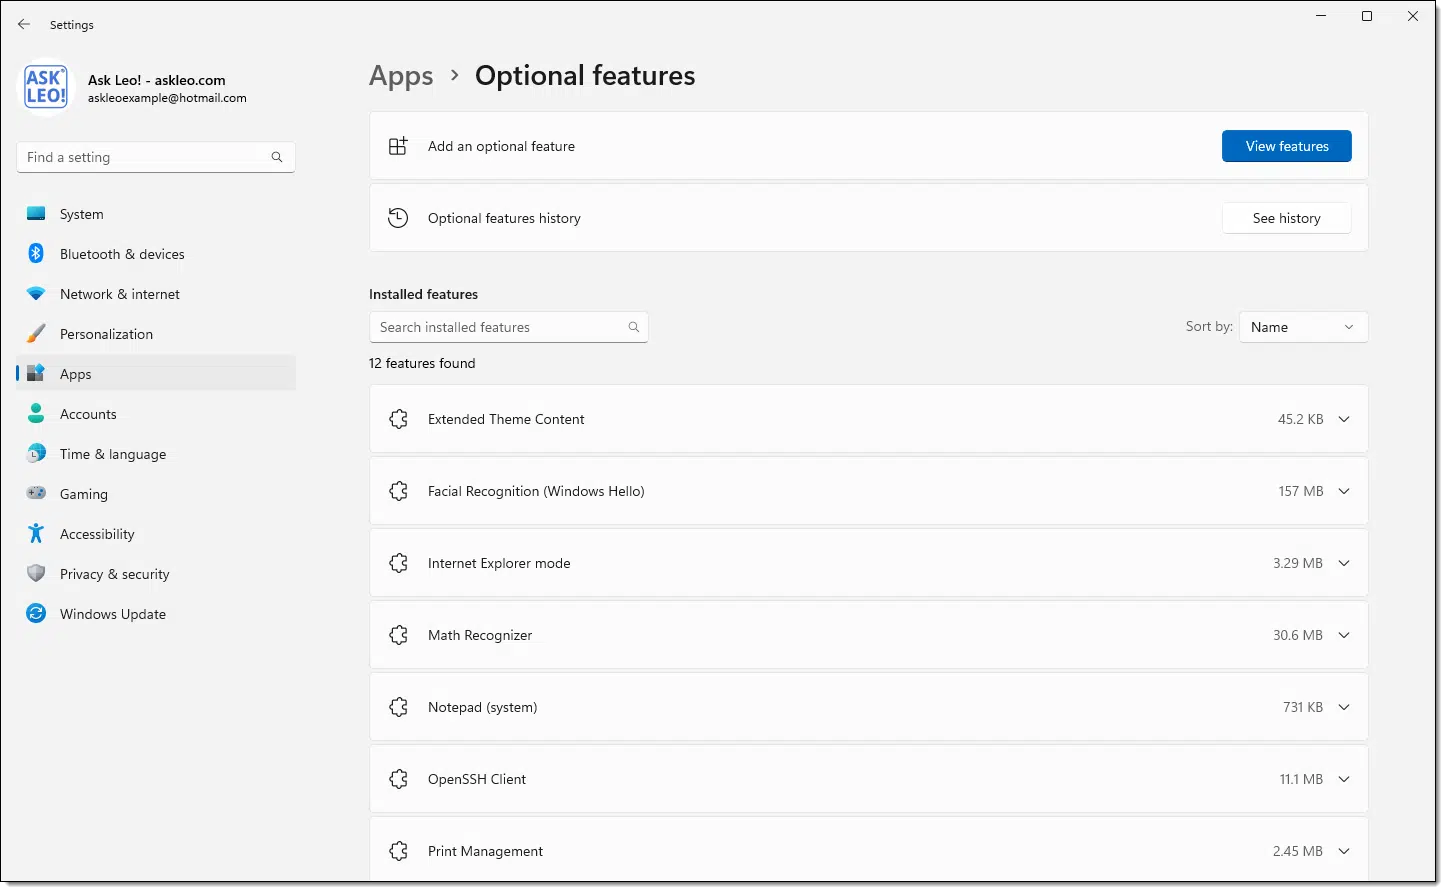Open Gaming settings category

point(156,494)
